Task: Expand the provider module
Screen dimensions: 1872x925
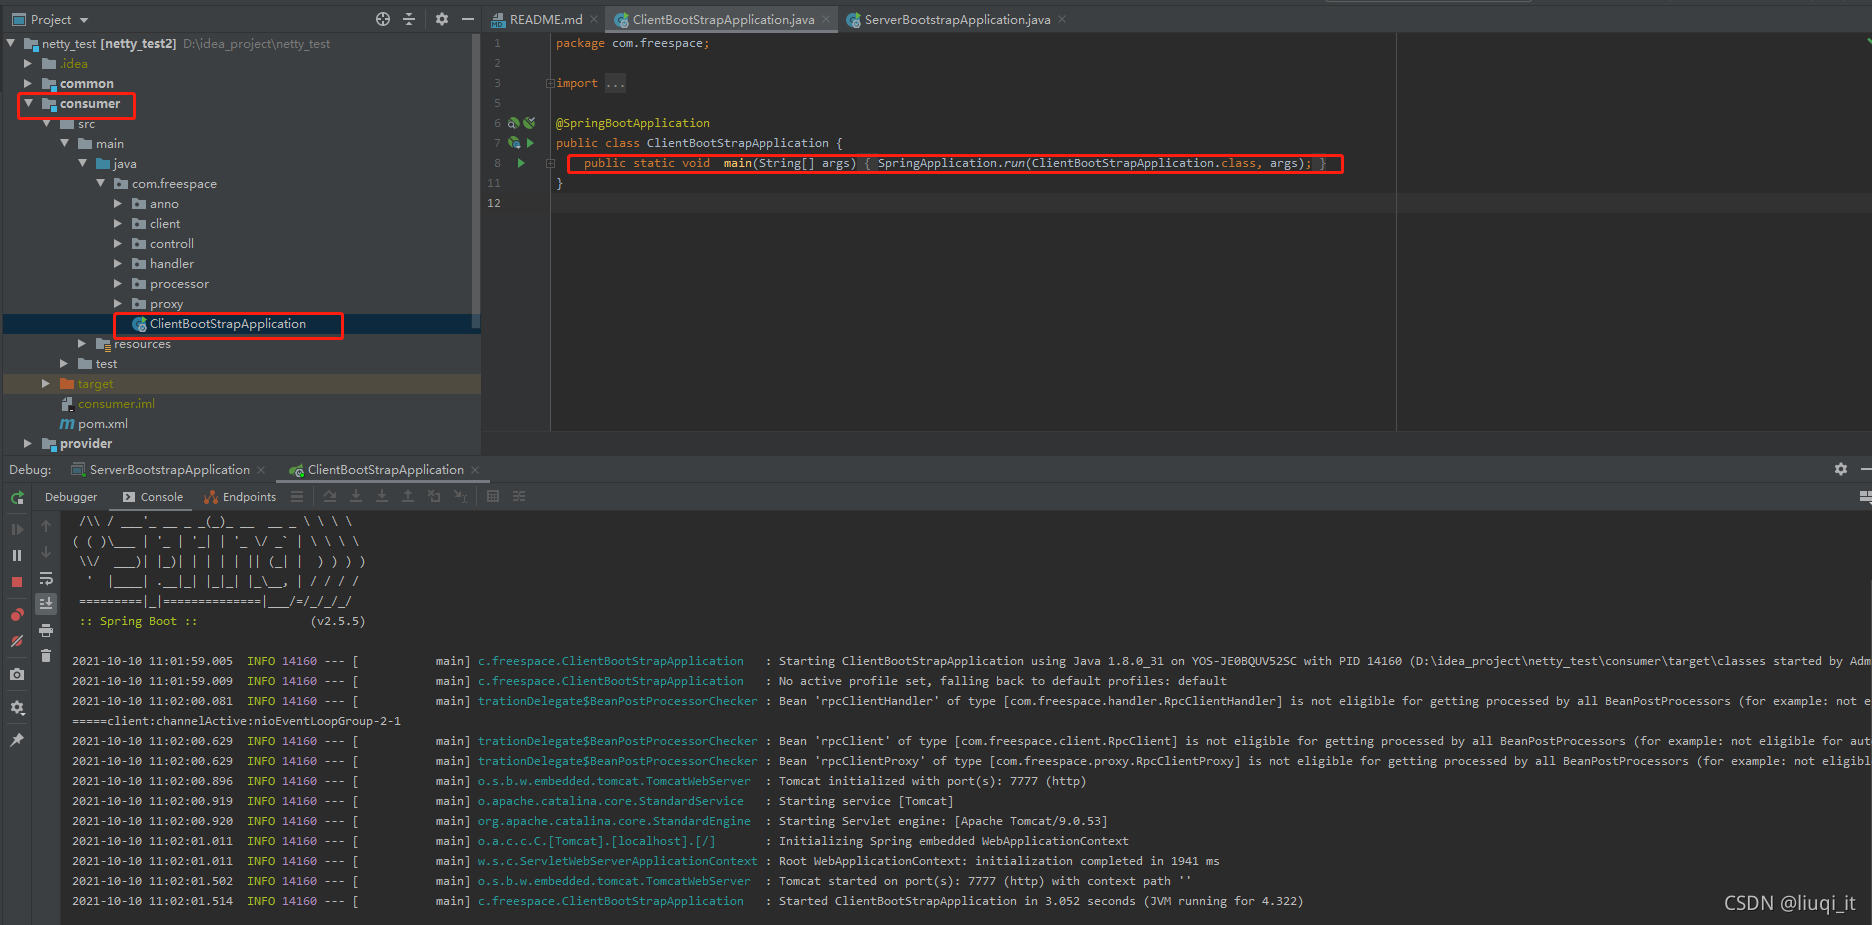Action: tap(28, 443)
